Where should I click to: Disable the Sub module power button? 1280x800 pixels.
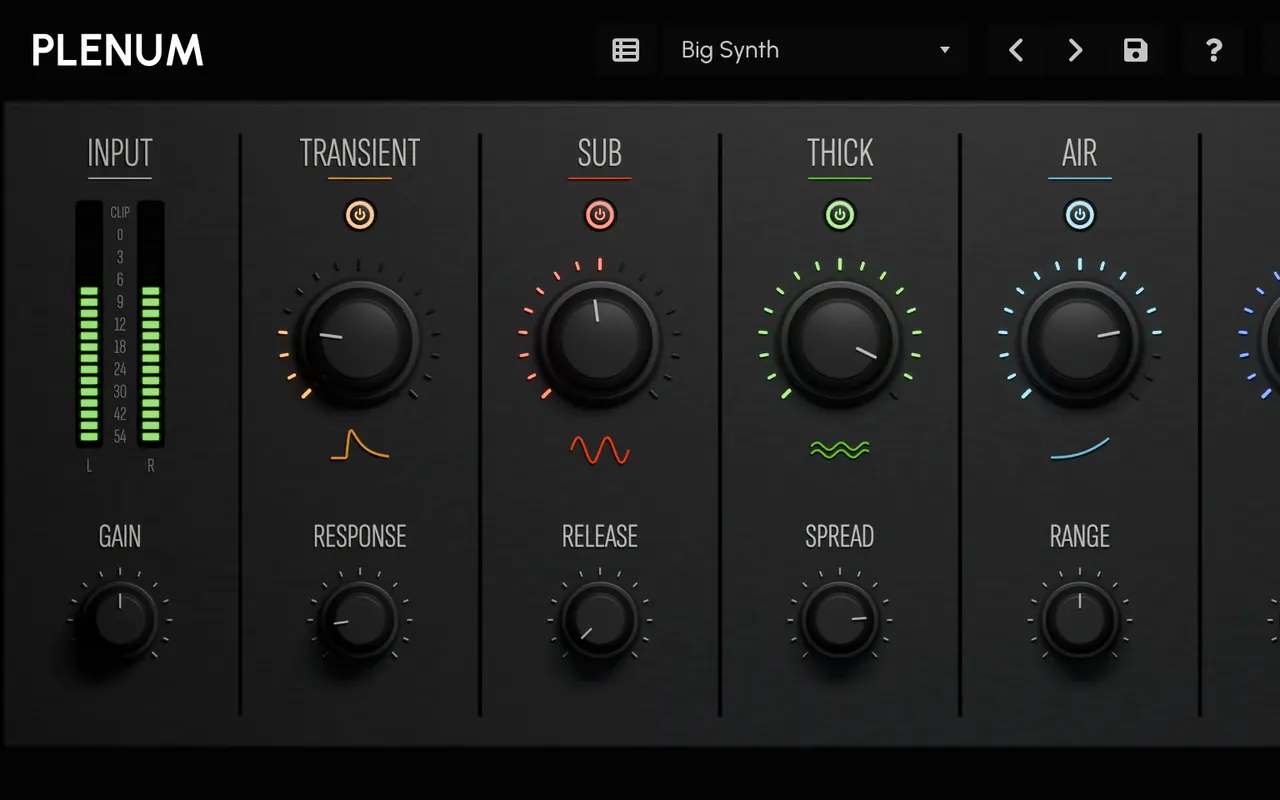point(600,215)
